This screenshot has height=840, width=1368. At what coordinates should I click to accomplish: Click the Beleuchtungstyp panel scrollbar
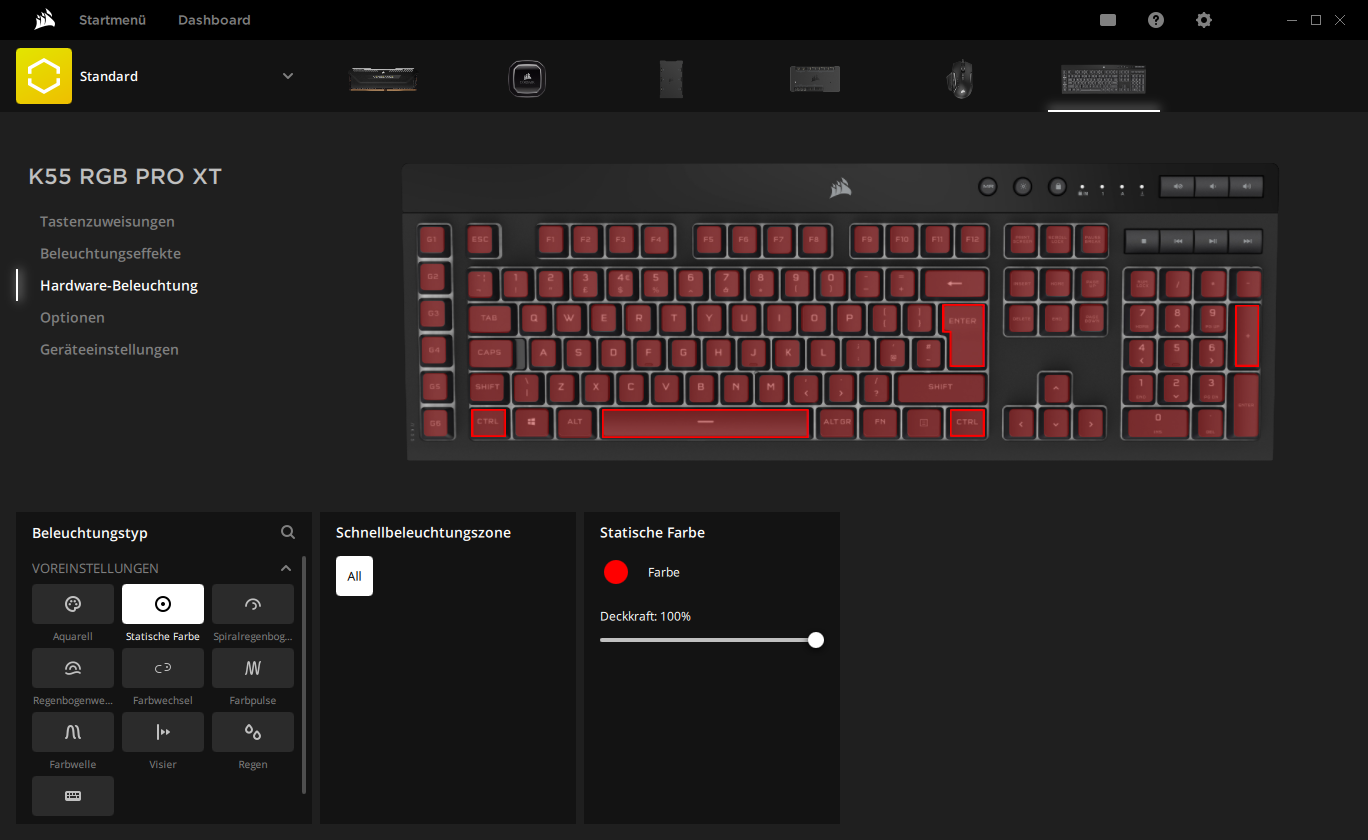tap(303, 675)
